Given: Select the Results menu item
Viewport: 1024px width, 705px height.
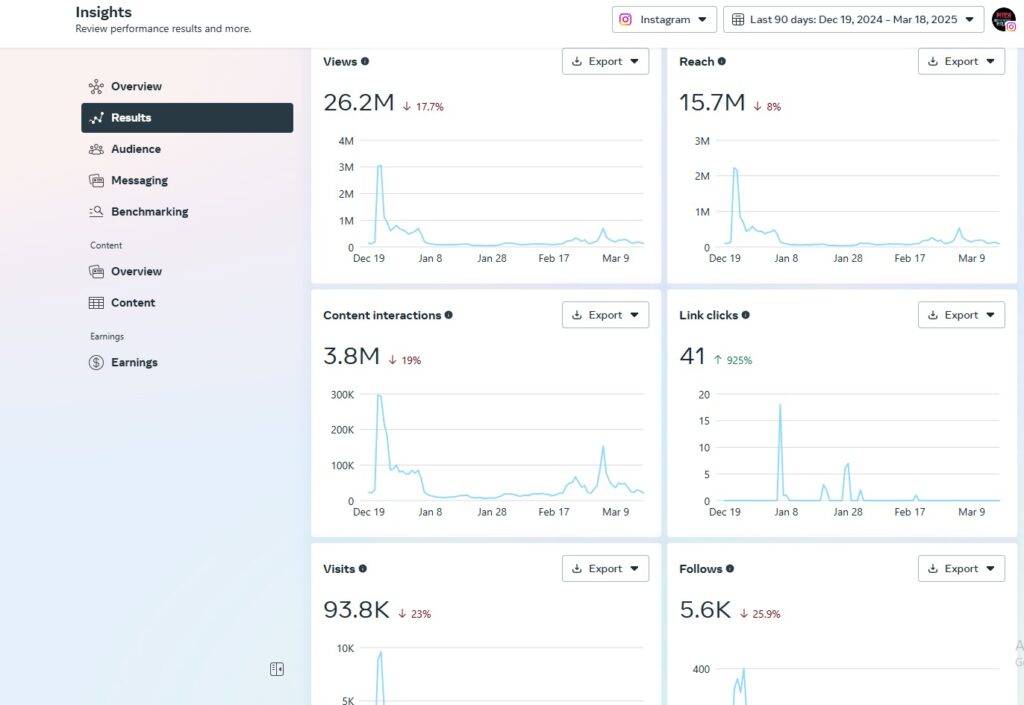Looking at the screenshot, I should (x=187, y=118).
